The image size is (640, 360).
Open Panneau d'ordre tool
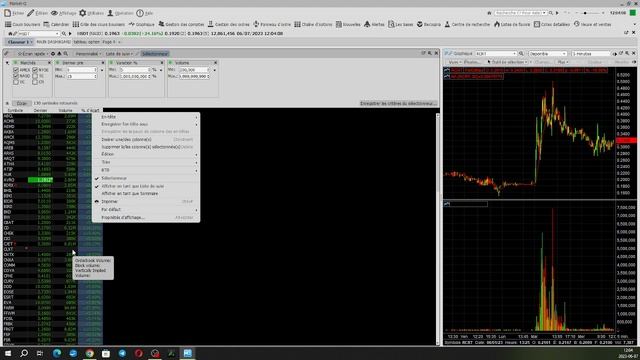pos(272,24)
